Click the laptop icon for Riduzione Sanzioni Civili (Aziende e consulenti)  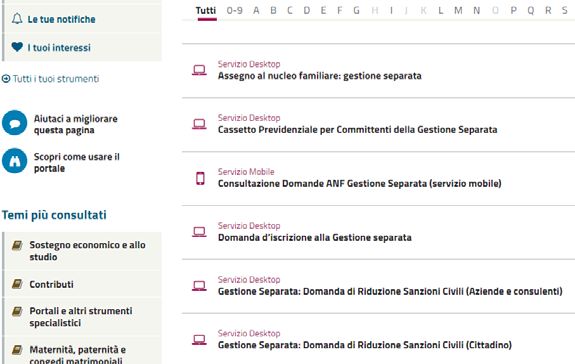[x=199, y=285]
